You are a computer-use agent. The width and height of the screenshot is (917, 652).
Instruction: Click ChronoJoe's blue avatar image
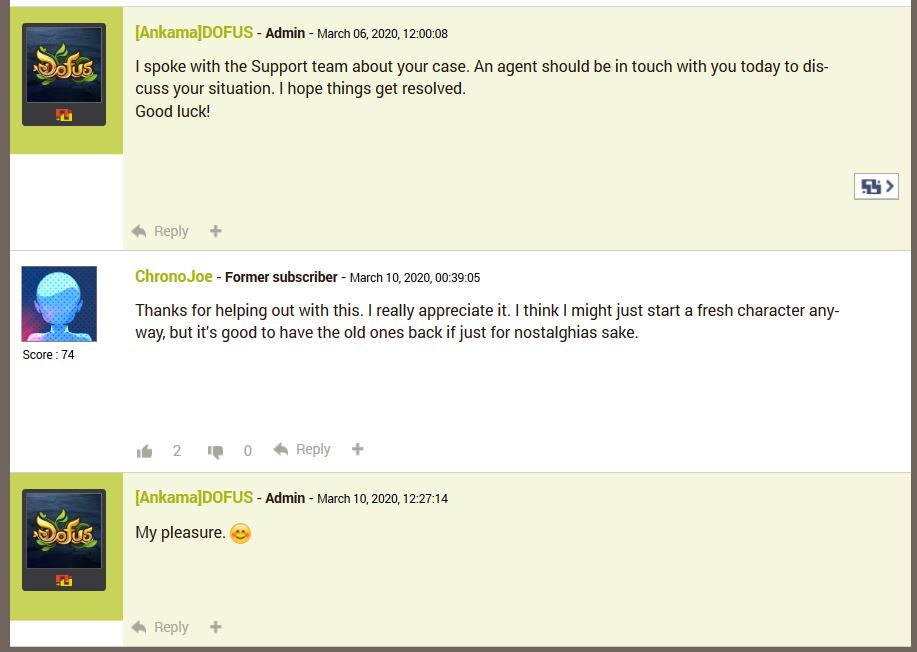click(x=59, y=304)
